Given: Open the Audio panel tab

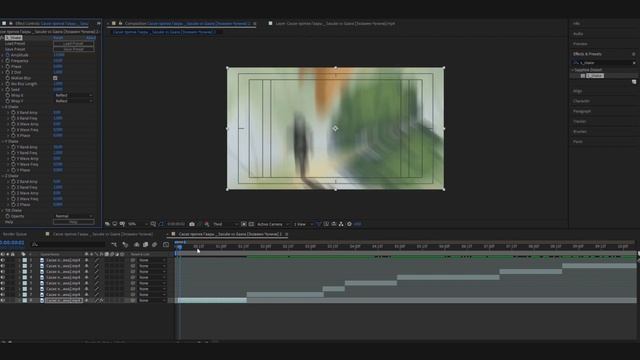Looking at the screenshot, I should (578, 34).
